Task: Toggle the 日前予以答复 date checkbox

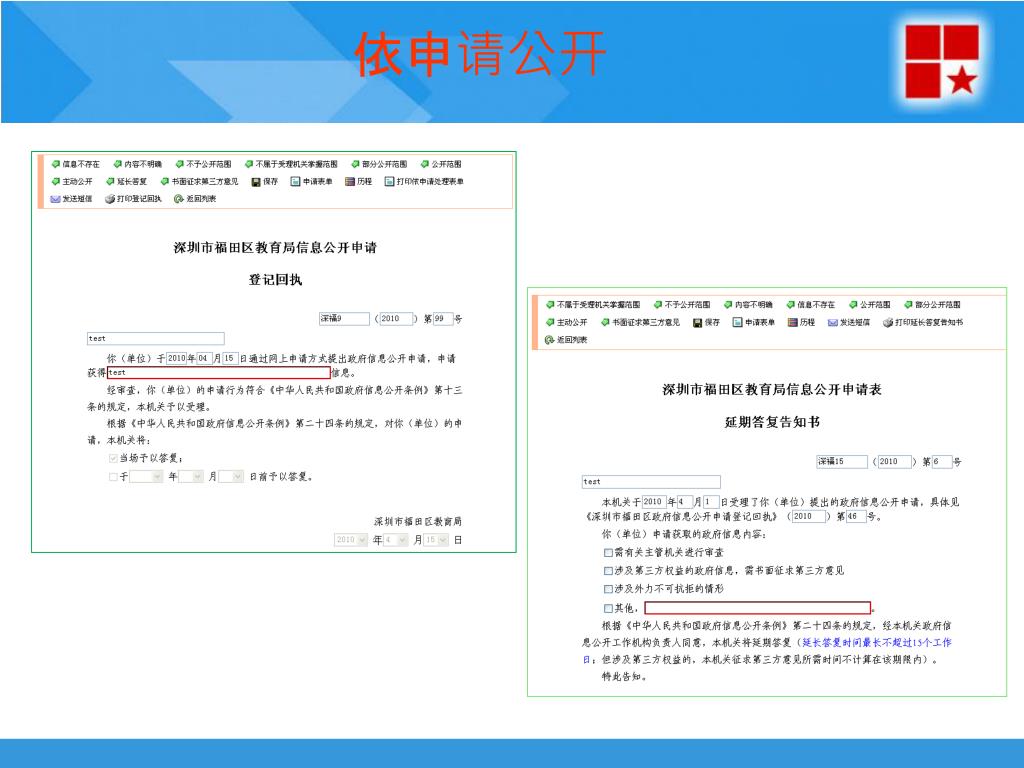Action: point(113,477)
